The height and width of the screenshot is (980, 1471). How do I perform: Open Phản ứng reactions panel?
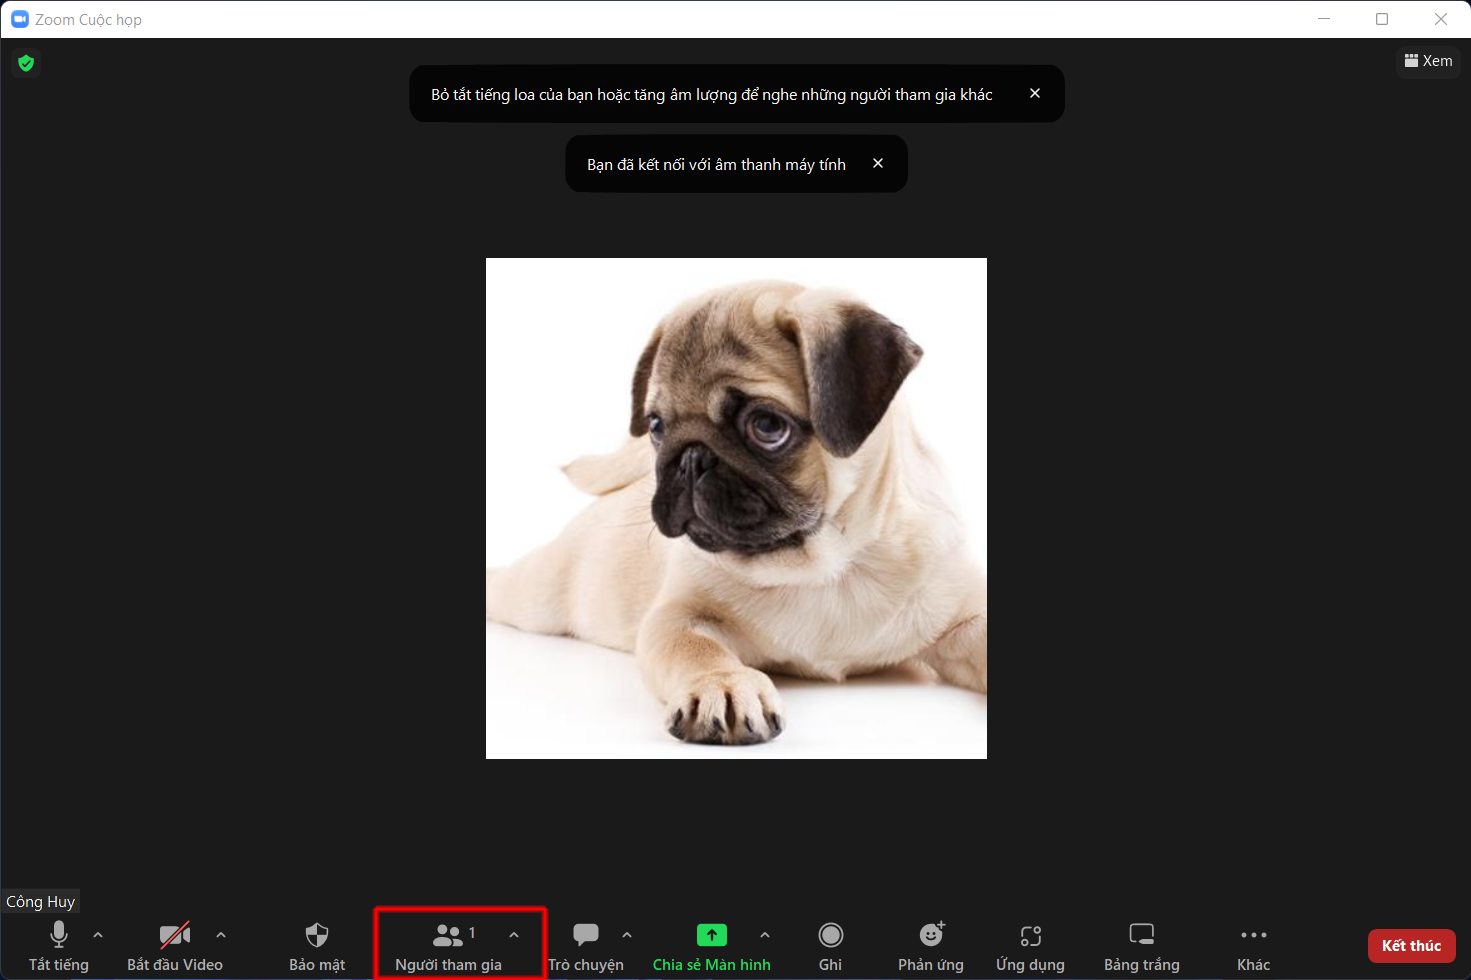[930, 934]
